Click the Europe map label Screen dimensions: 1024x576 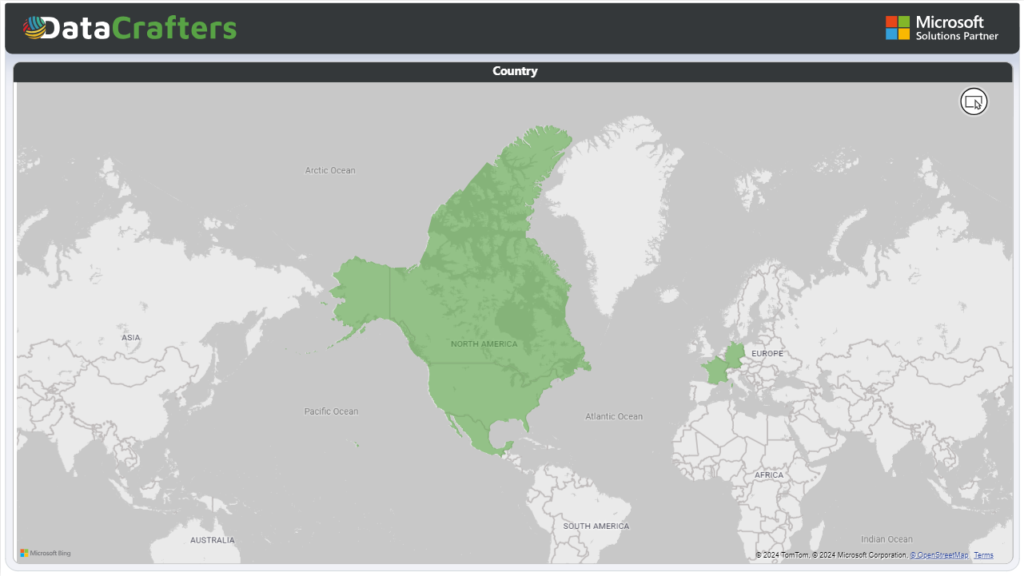[x=767, y=354]
